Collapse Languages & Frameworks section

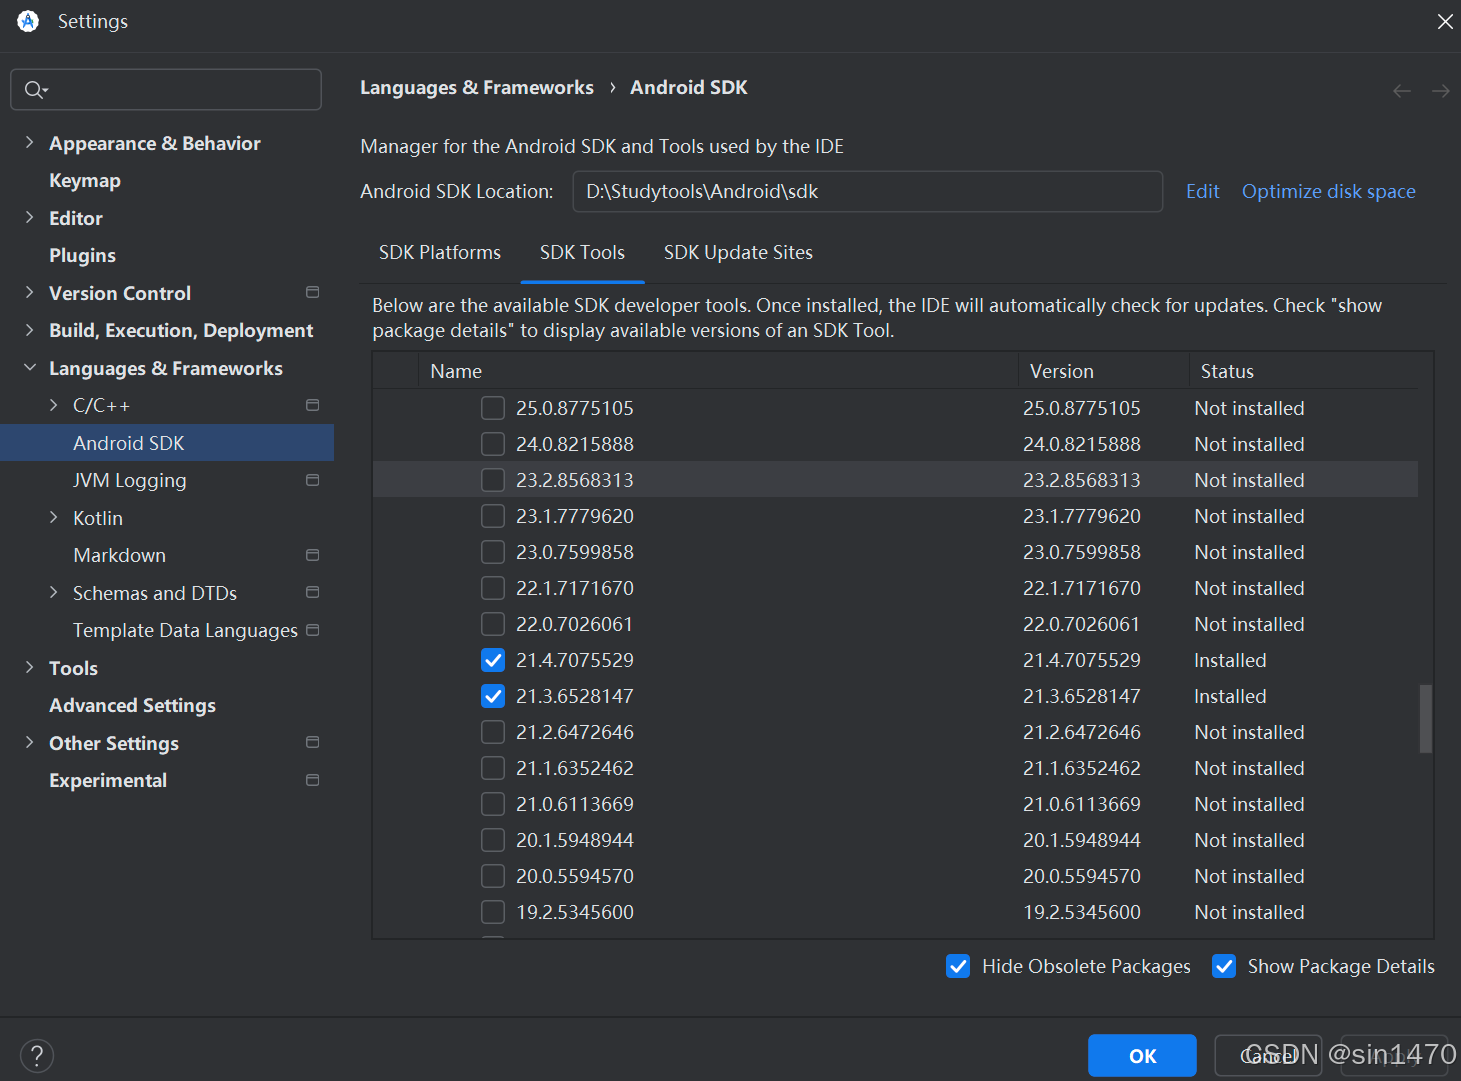coord(29,368)
